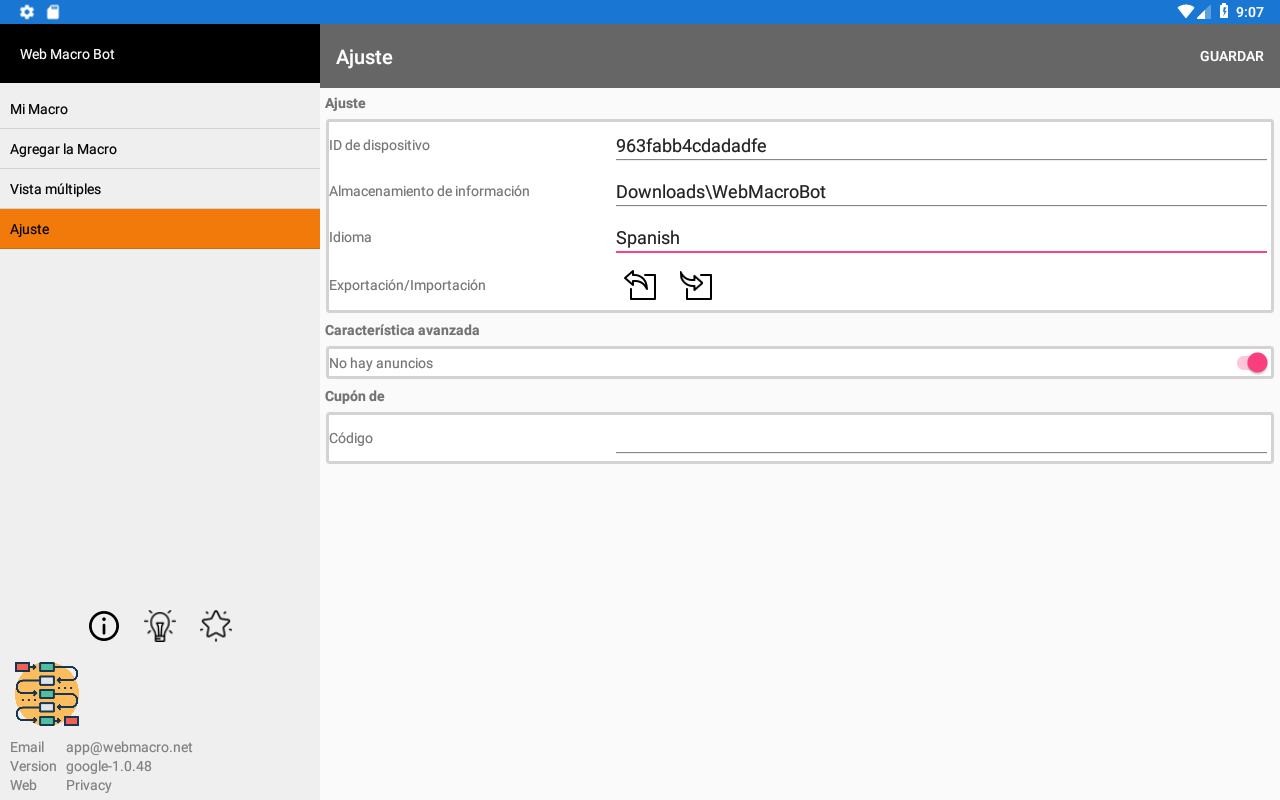Open Mi Macro menu item
Viewport: 1280px width, 800px height.
pos(160,109)
